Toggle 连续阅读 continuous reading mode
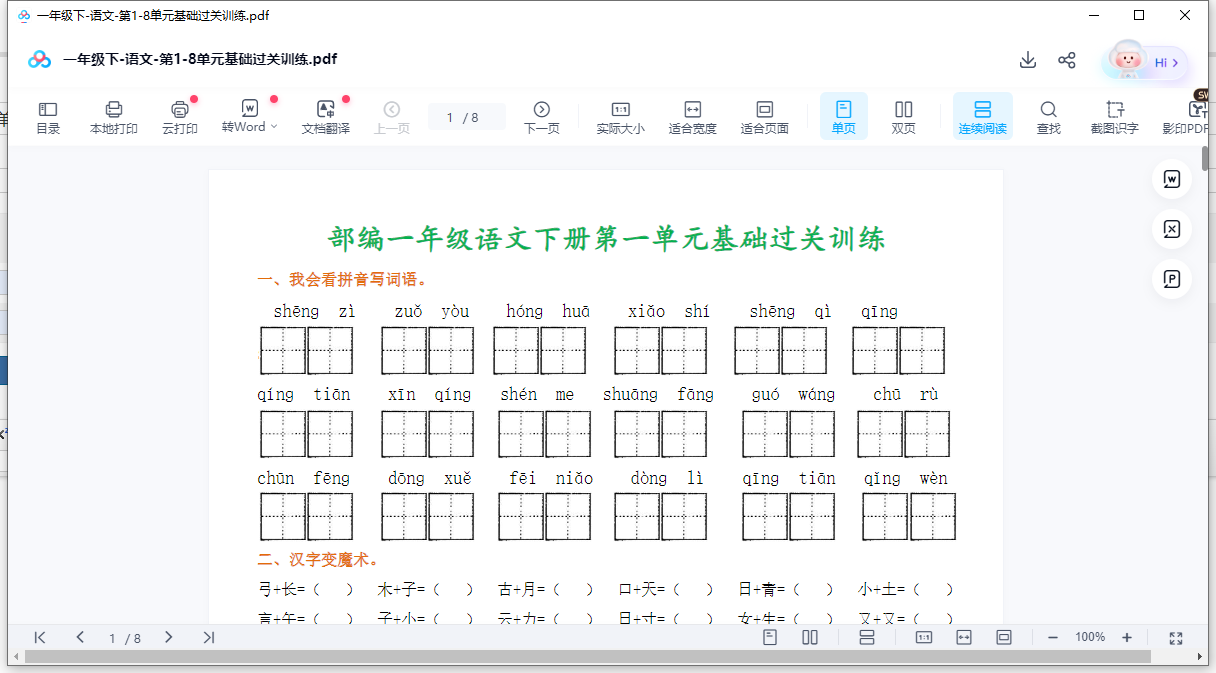Screen dimensions: 1216x673 (982, 117)
